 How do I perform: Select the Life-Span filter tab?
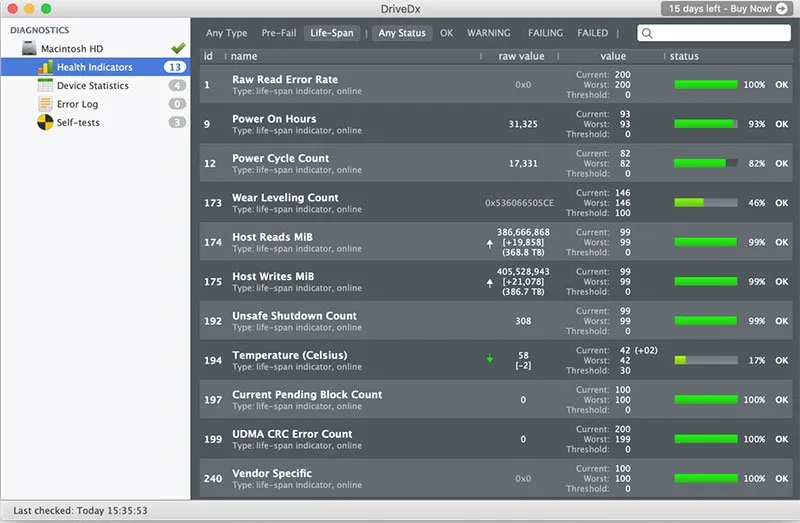pyautogui.click(x=331, y=33)
